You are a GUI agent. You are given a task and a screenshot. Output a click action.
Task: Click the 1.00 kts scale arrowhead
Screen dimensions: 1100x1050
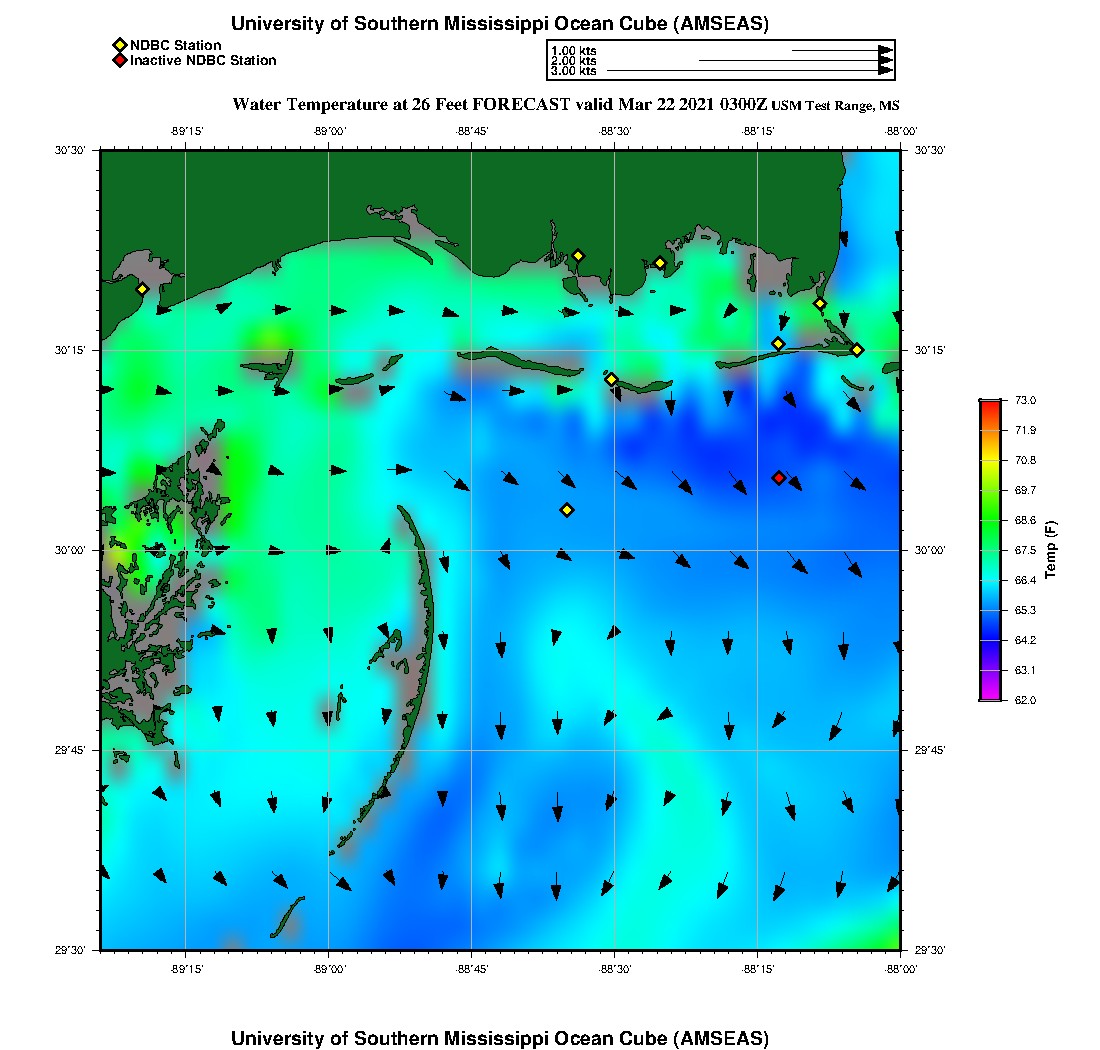coord(885,50)
